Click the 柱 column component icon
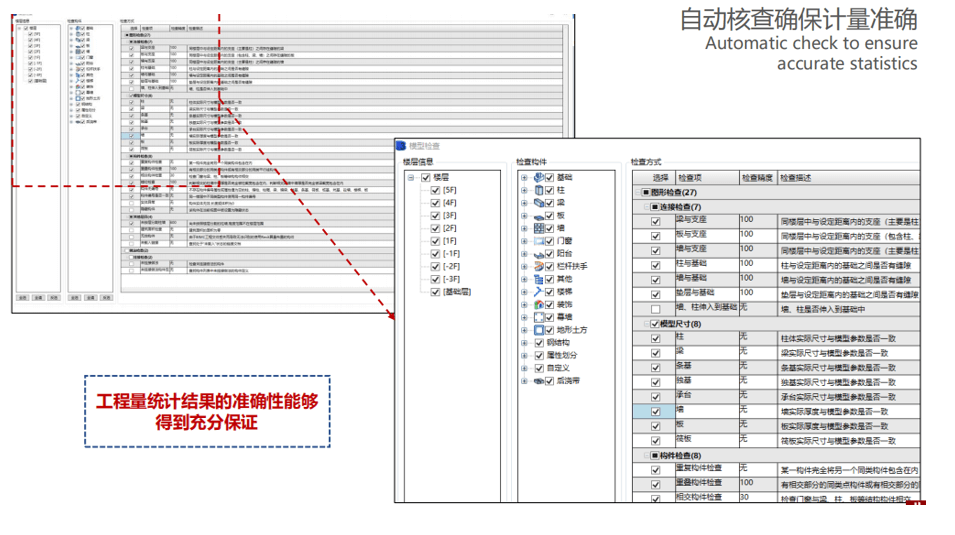 (538, 190)
